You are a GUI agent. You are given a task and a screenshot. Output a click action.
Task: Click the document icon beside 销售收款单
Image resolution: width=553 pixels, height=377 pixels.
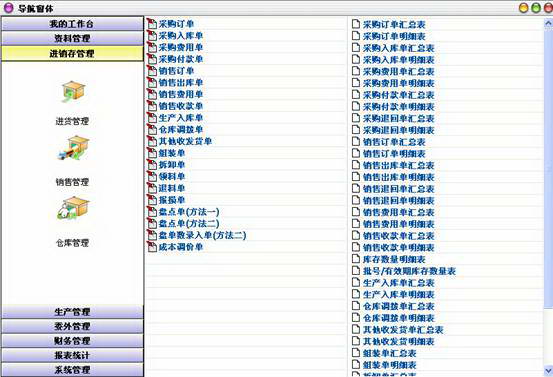pos(152,106)
